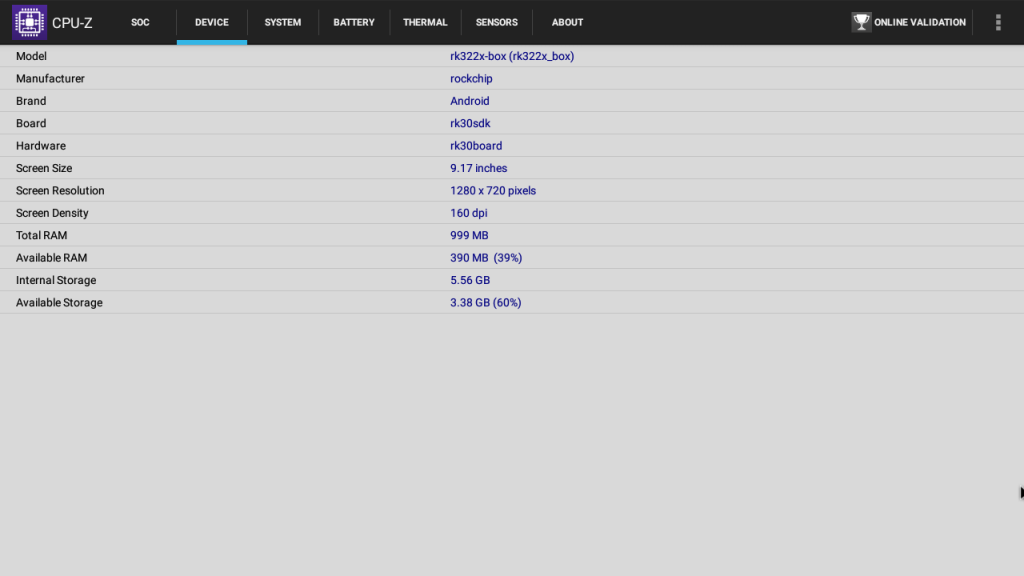Switch to the SOC tab
This screenshot has width=1024, height=576.
(140, 22)
